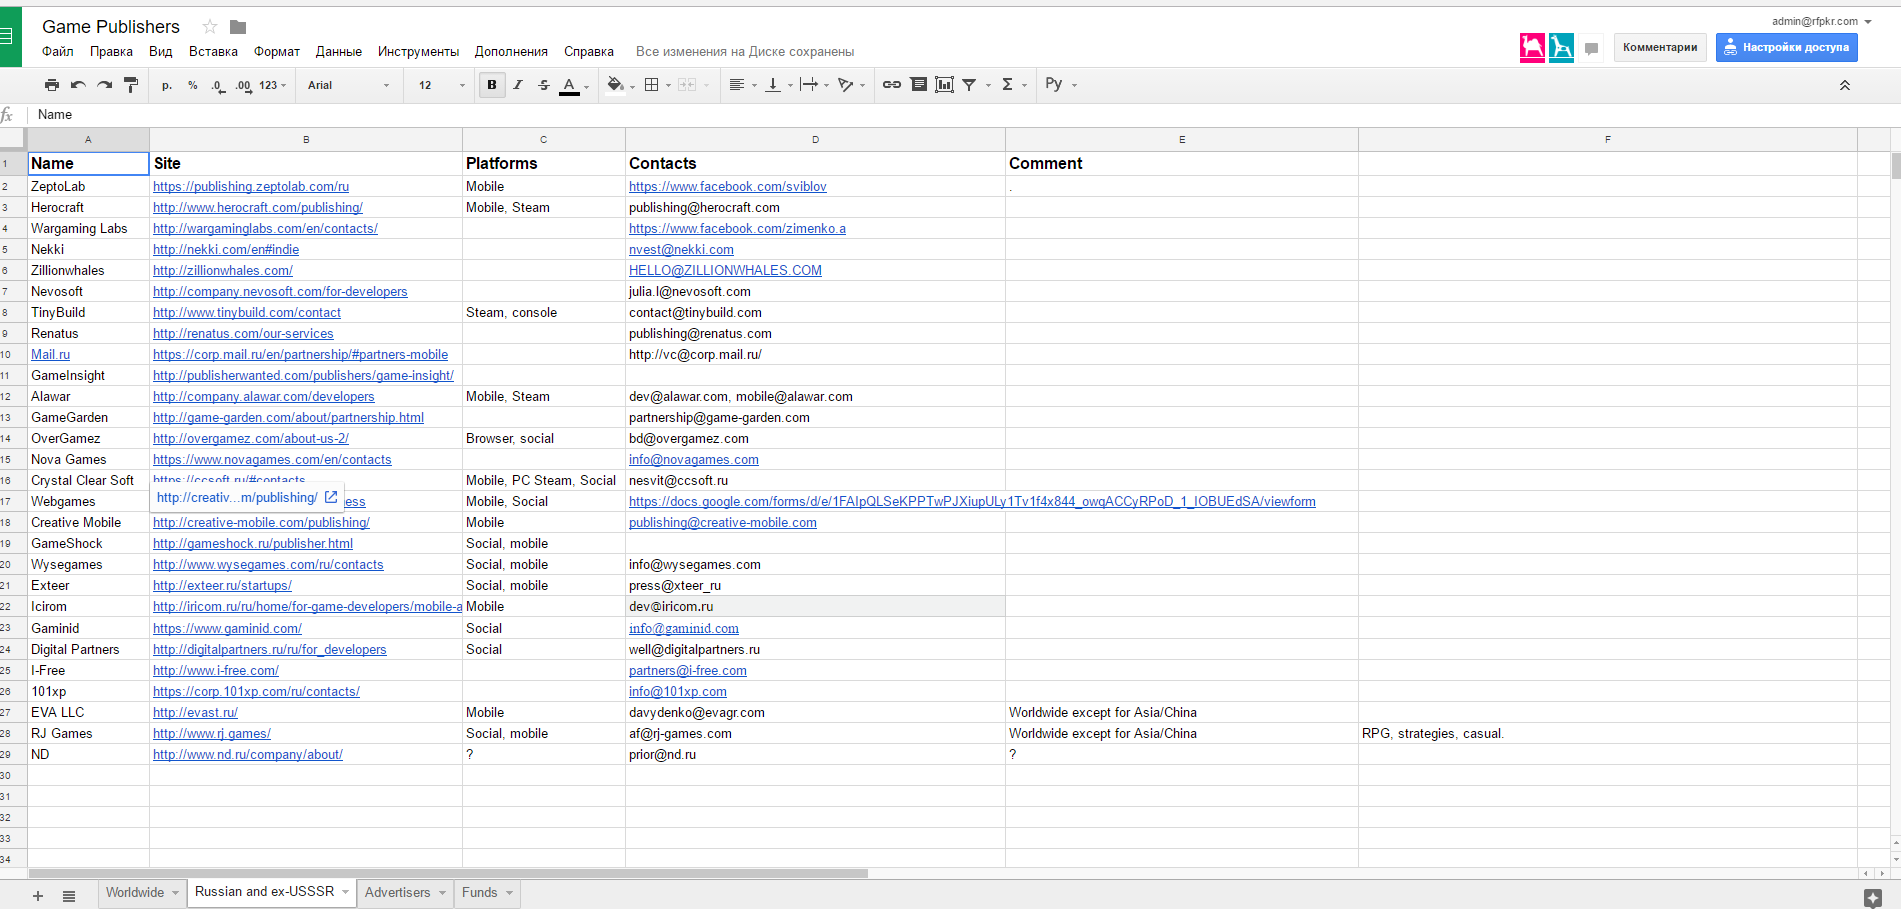1901x909 pixels.
Task: Insert a comment via the toolbar
Action: 919,85
